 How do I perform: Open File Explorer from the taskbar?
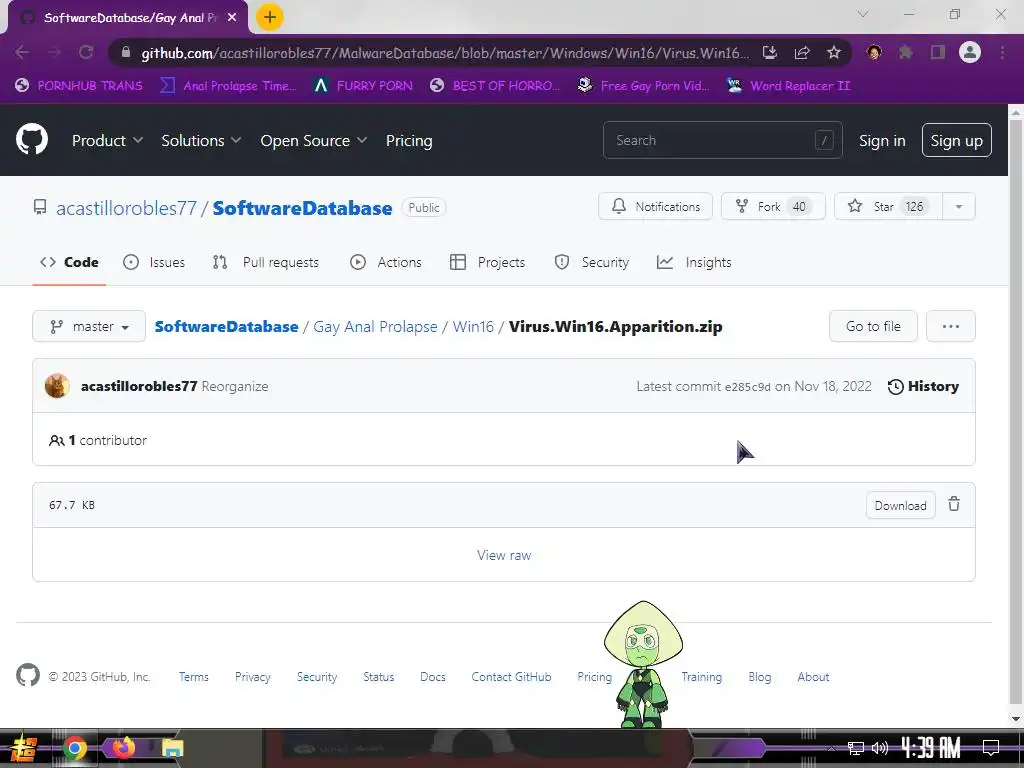(172, 748)
